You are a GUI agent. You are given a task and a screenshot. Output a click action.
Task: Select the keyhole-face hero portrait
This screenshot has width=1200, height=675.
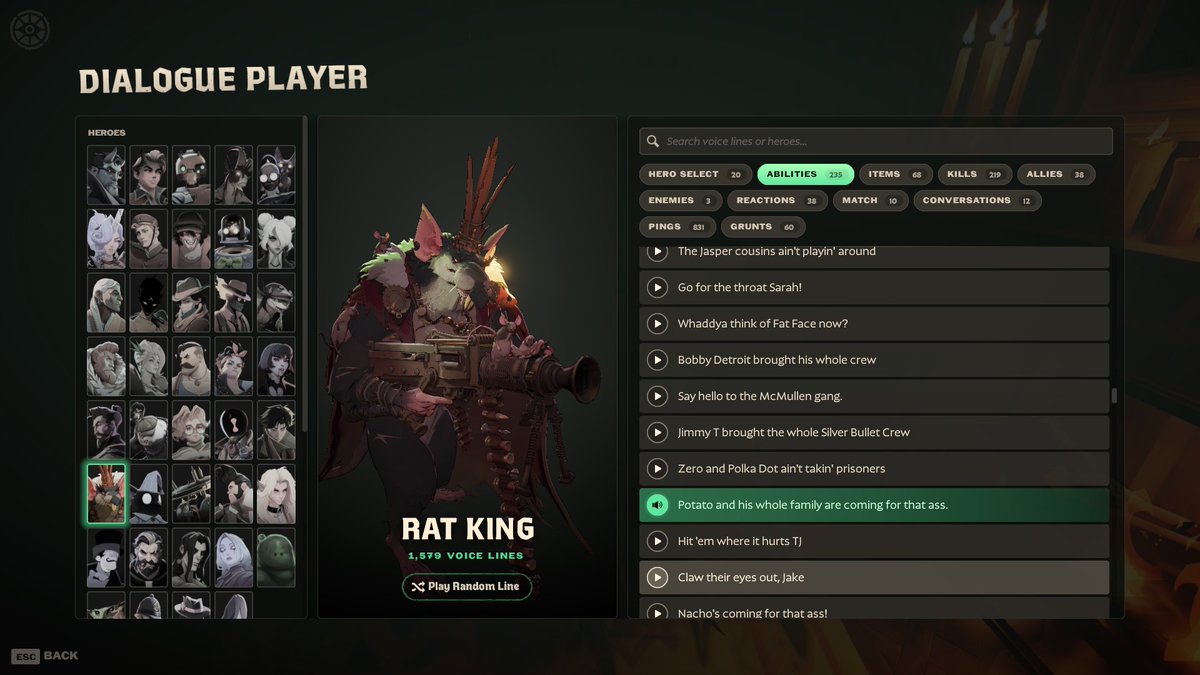tap(234, 430)
